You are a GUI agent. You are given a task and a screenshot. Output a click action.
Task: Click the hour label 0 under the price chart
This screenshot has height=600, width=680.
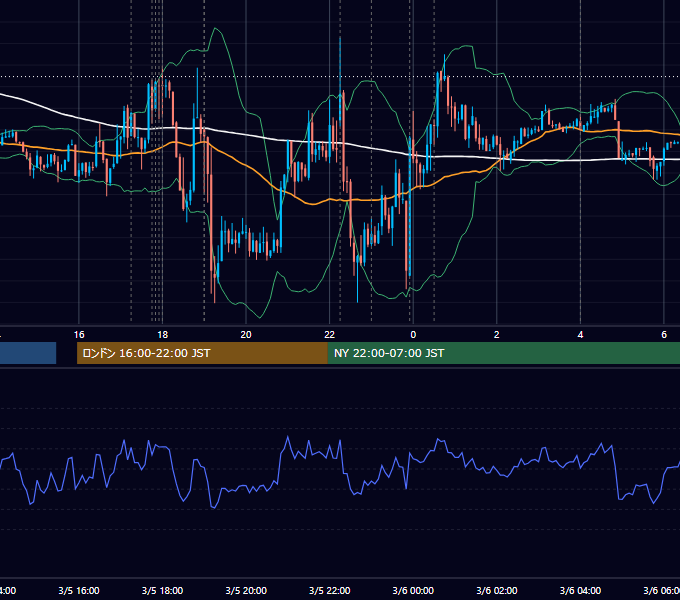(x=413, y=335)
